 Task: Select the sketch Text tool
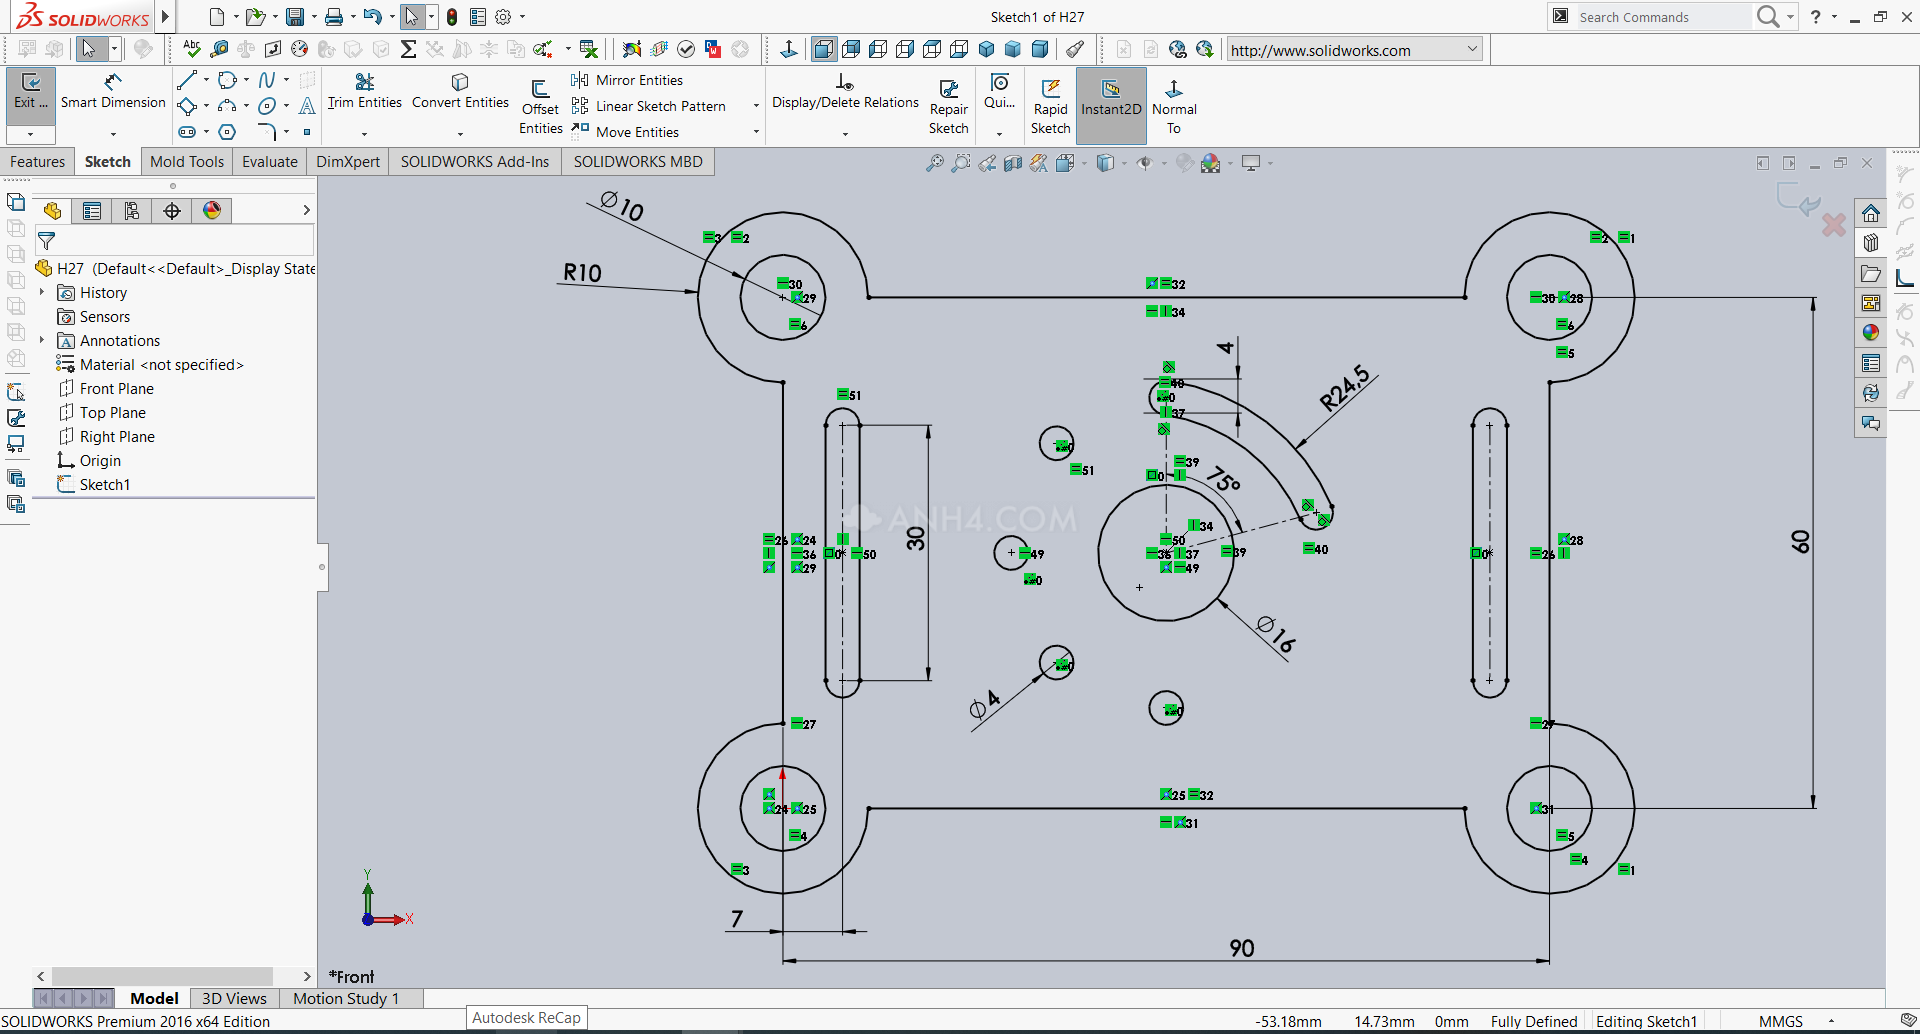click(307, 106)
